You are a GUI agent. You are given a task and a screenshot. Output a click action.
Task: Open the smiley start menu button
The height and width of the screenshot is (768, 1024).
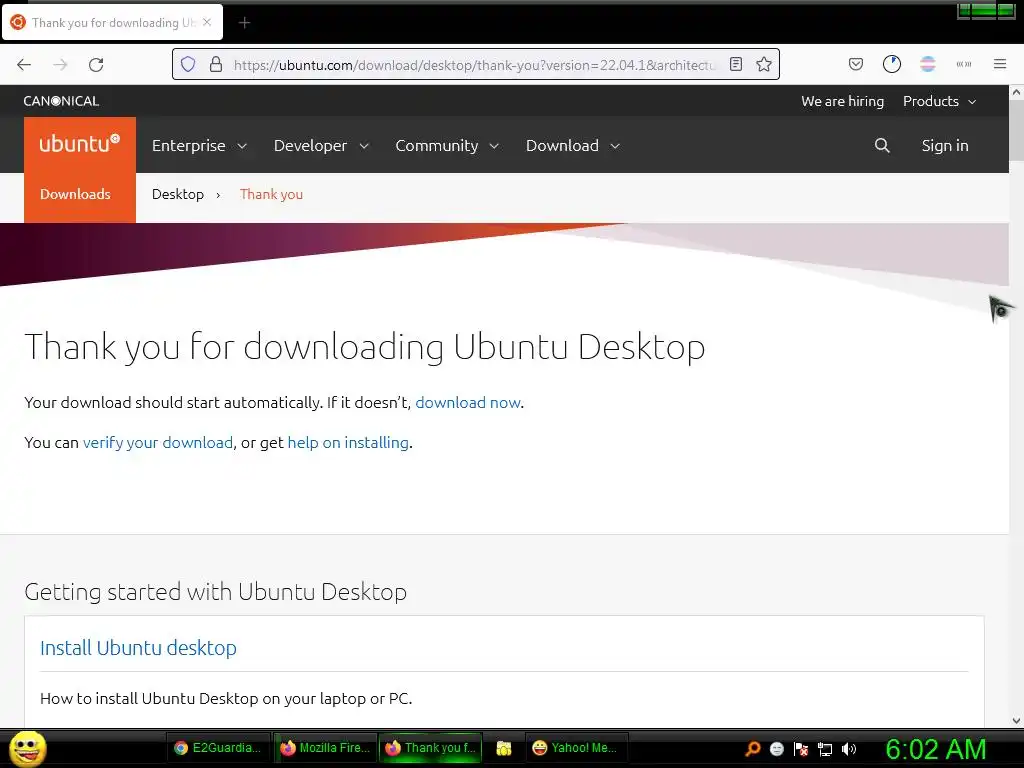coord(27,748)
